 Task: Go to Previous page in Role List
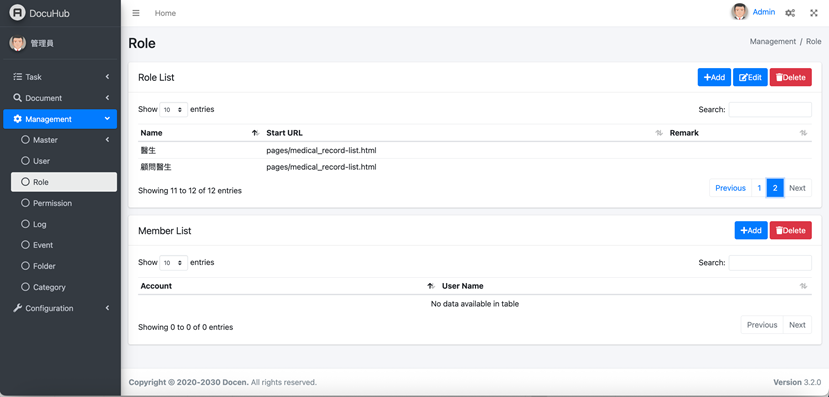[x=730, y=188]
